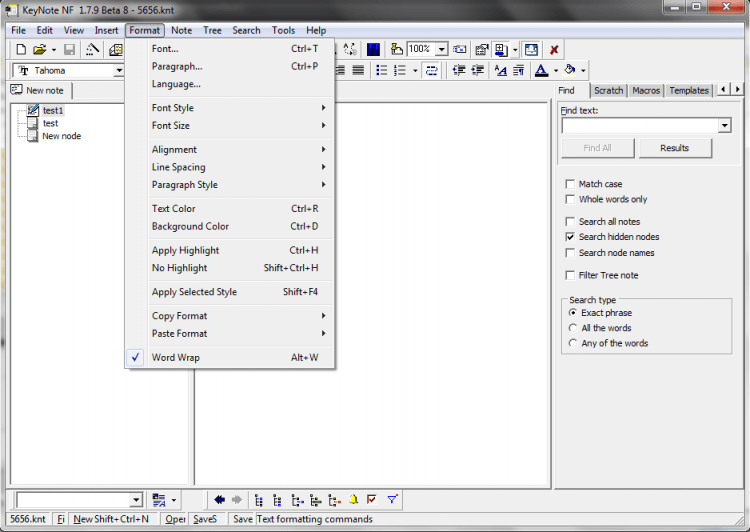Viewport: 750px width, 532px height.
Task: Click the navigate back arrow icon
Action: click(219, 500)
